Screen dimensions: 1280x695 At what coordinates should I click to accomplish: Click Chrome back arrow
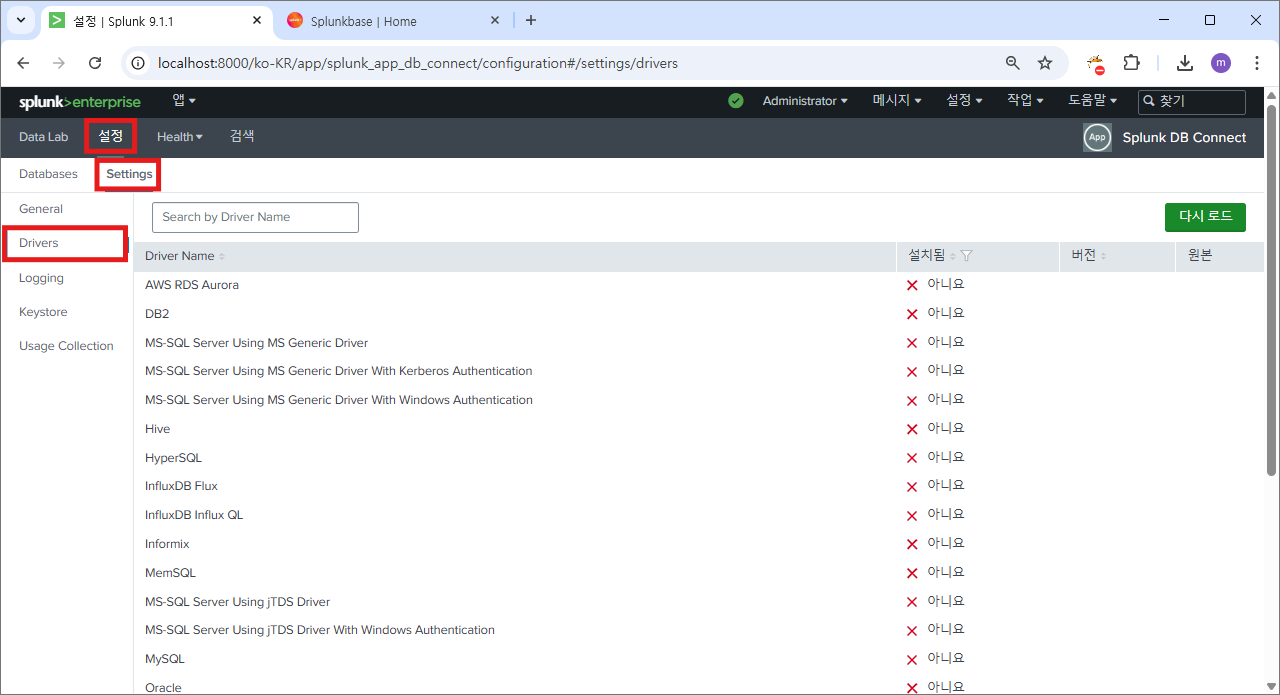point(23,63)
